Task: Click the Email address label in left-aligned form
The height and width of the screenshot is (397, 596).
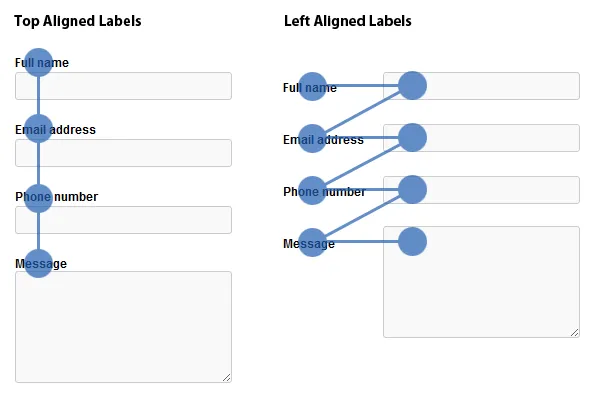Action: pyautogui.click(x=323, y=140)
